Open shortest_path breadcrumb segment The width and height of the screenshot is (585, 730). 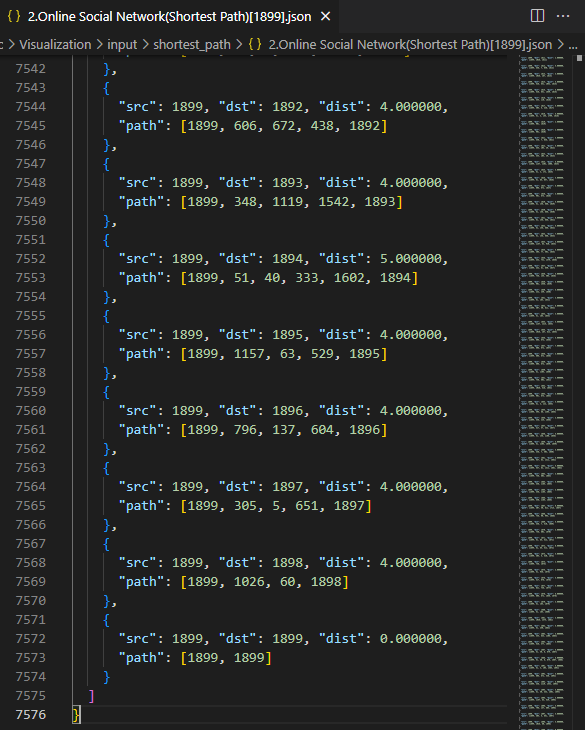point(192,45)
